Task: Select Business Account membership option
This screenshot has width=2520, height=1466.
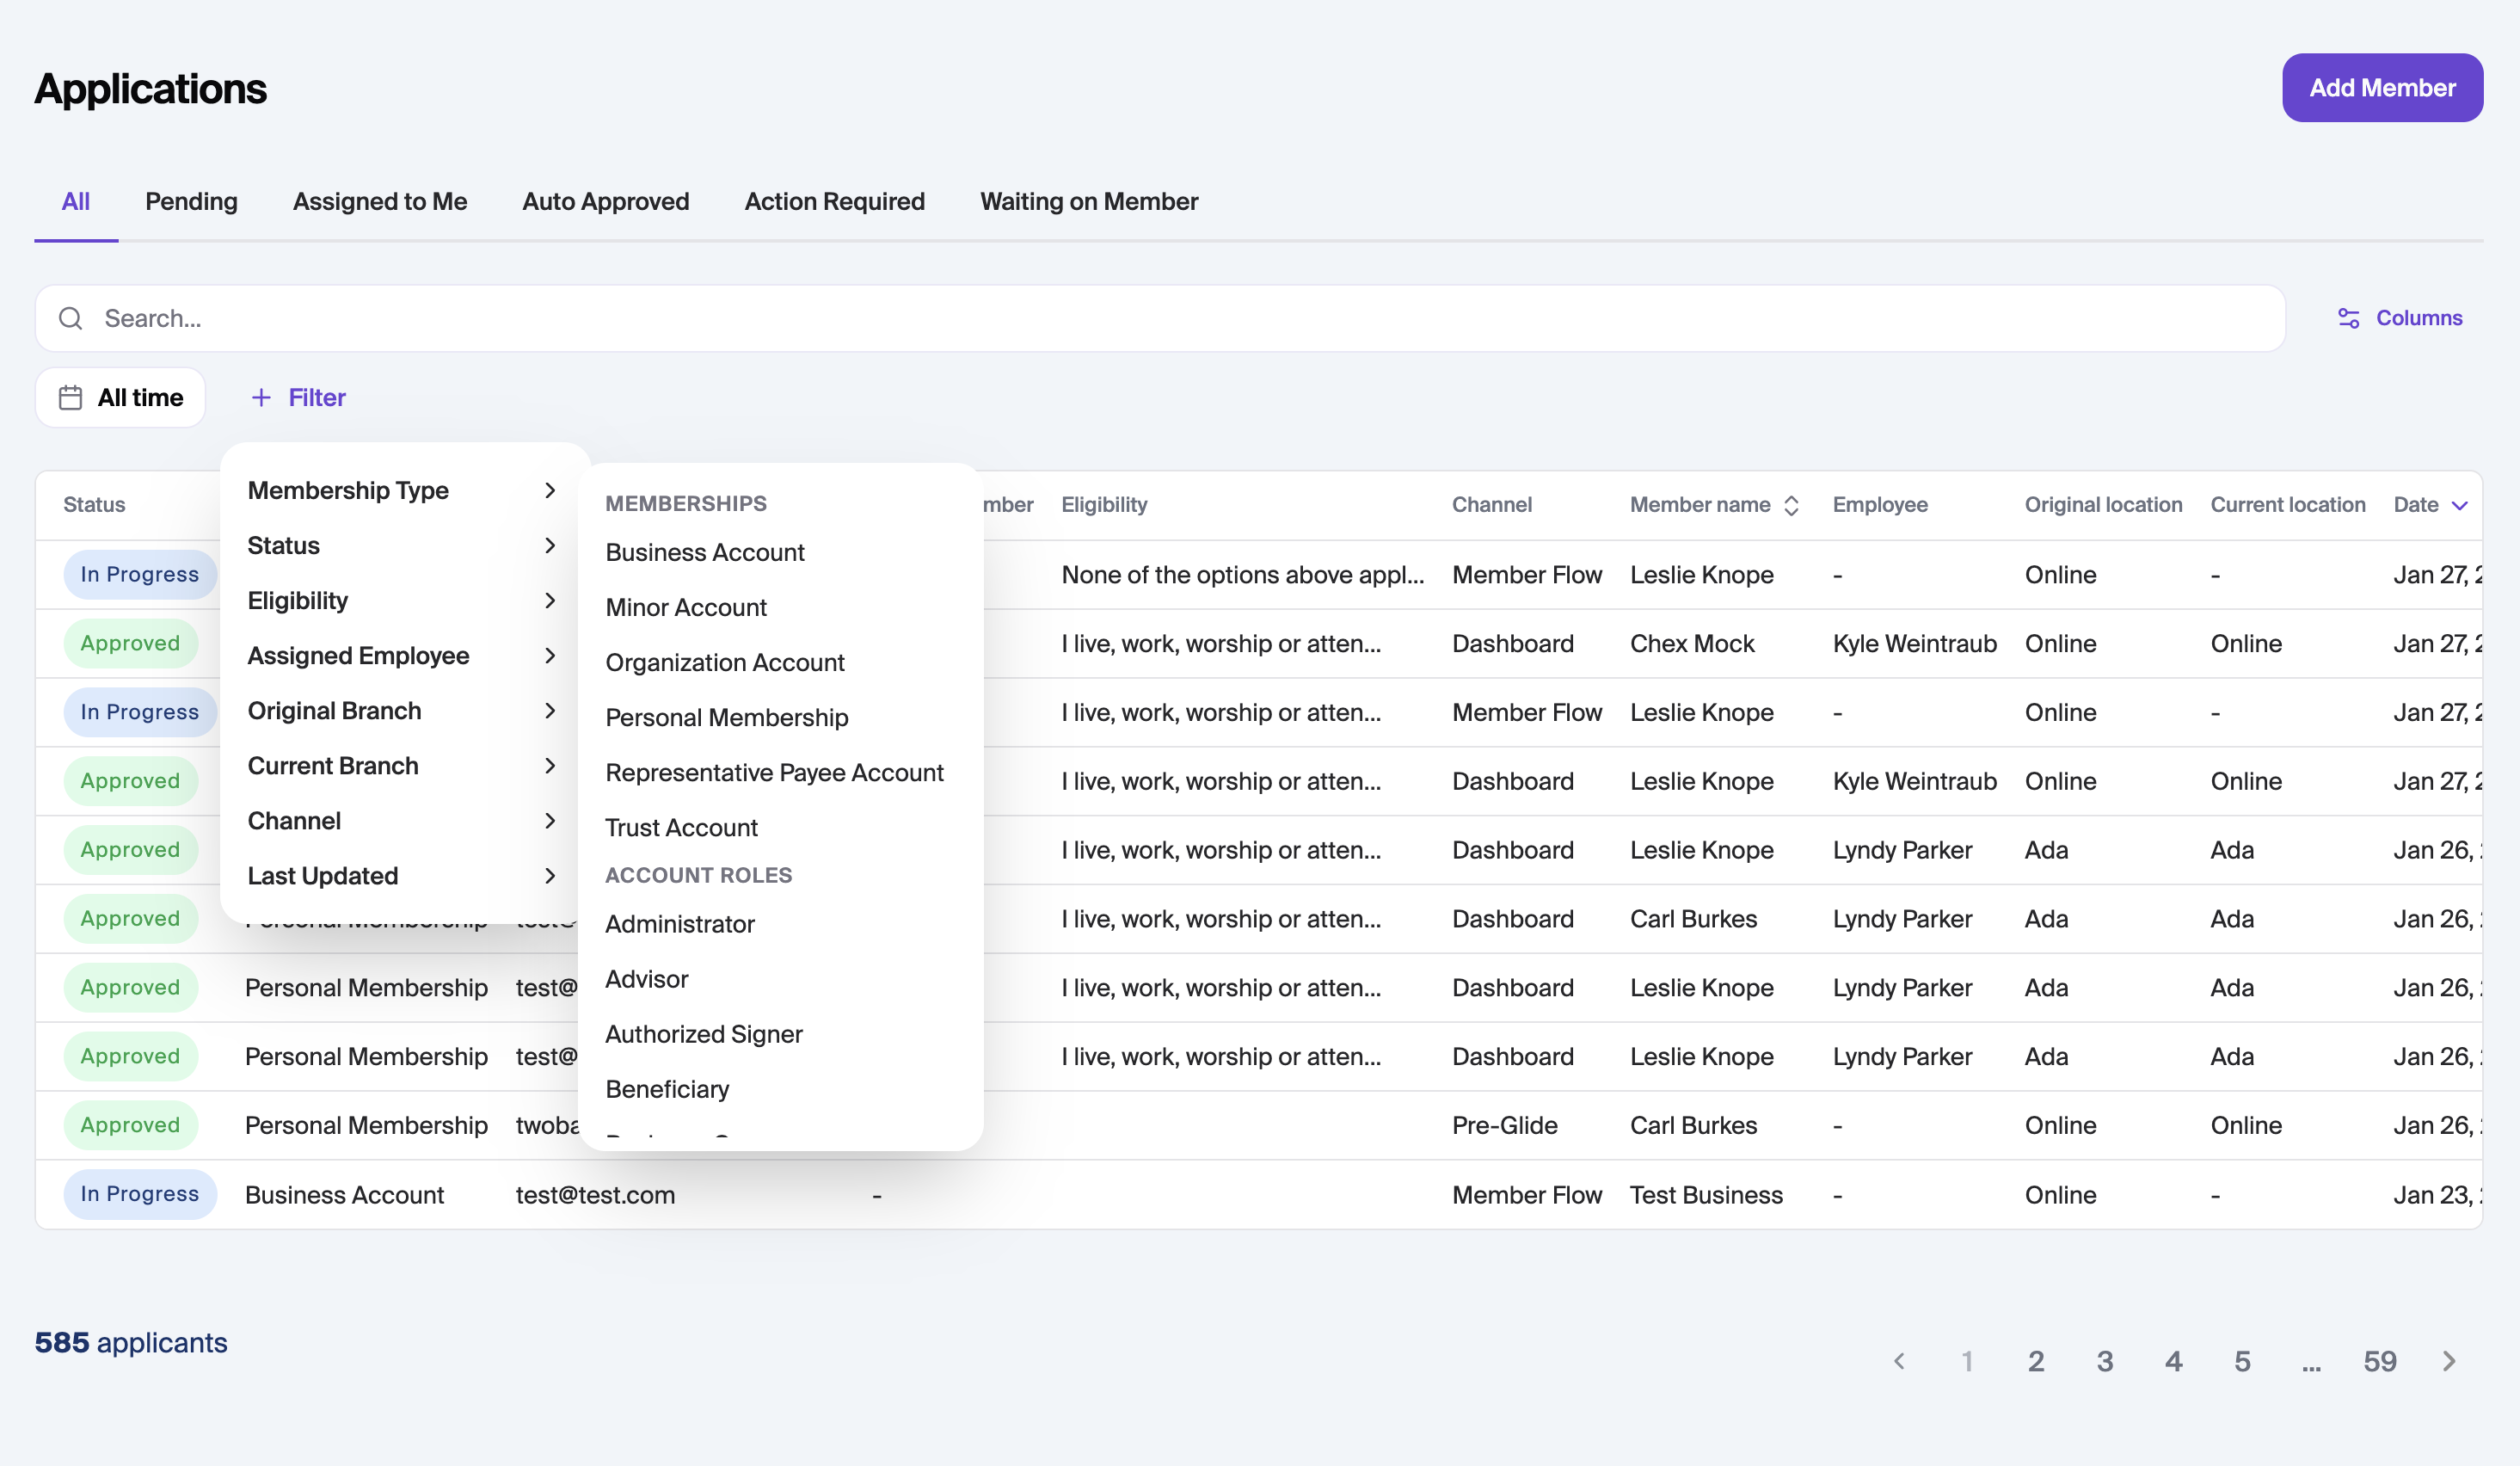Action: [705, 552]
